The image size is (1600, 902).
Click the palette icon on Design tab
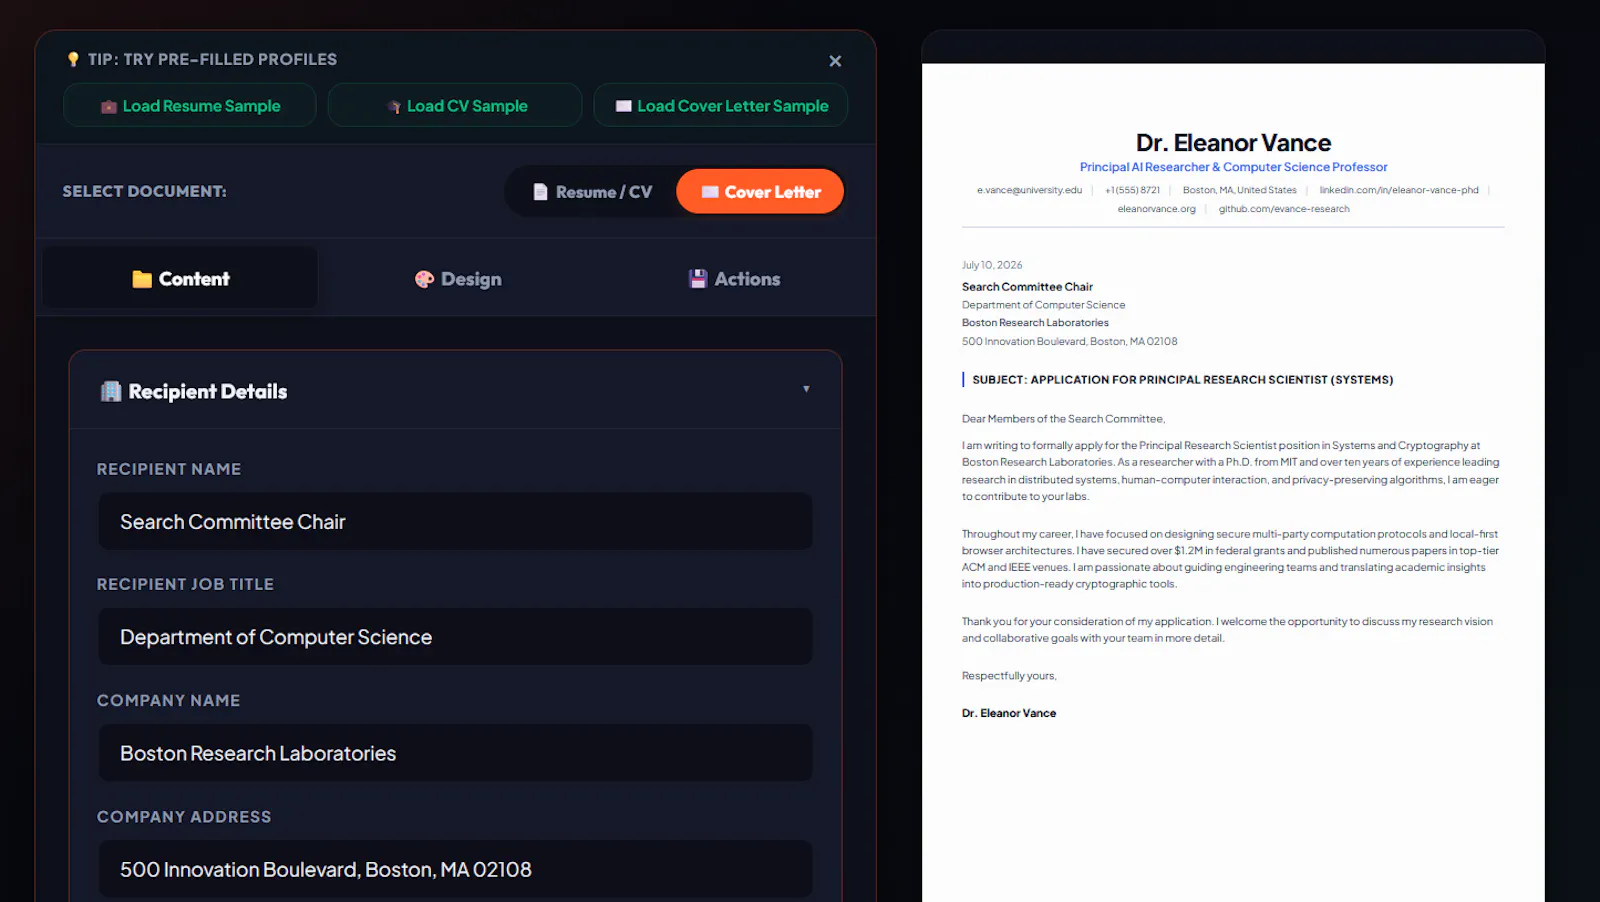(425, 279)
